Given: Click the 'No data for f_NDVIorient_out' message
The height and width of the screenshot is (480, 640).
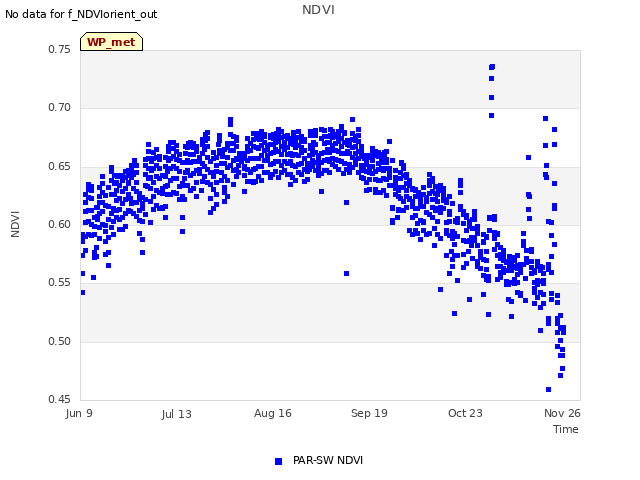Looking at the screenshot, I should click(x=81, y=14).
